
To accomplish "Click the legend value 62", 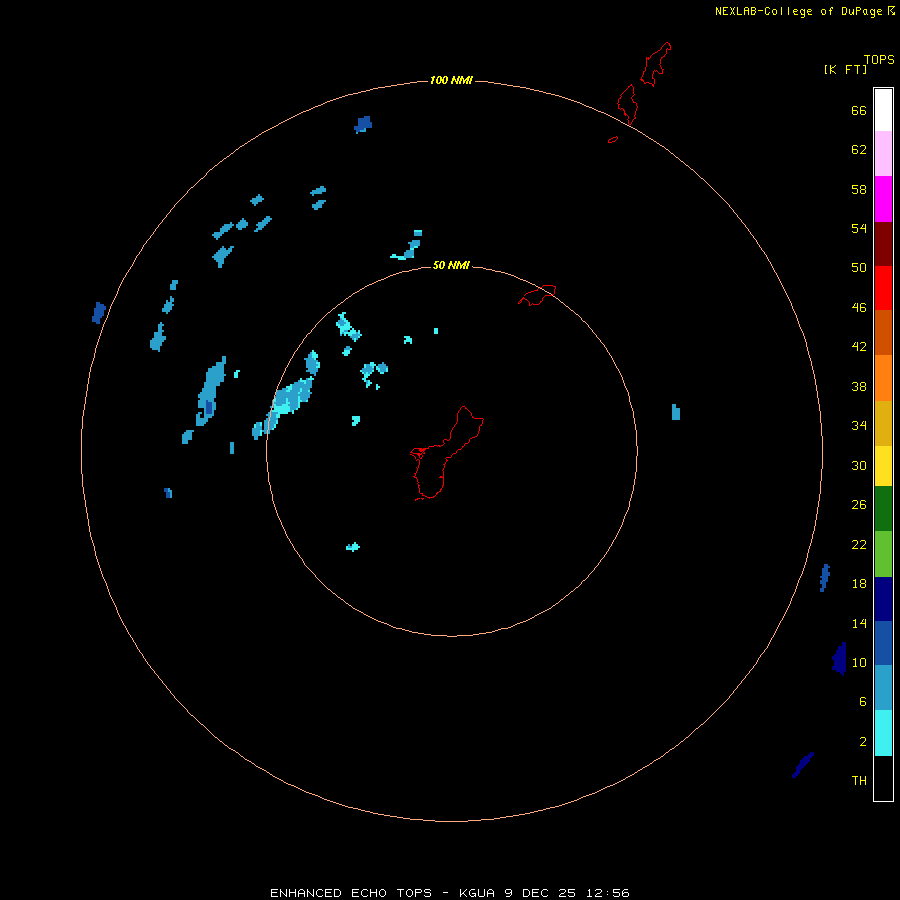I will [859, 150].
